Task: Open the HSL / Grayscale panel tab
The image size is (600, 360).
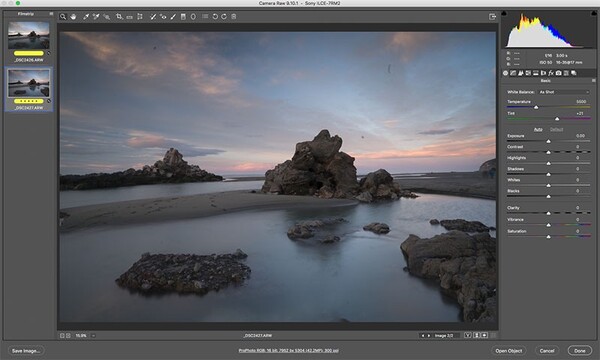Action: pyautogui.click(x=528, y=73)
